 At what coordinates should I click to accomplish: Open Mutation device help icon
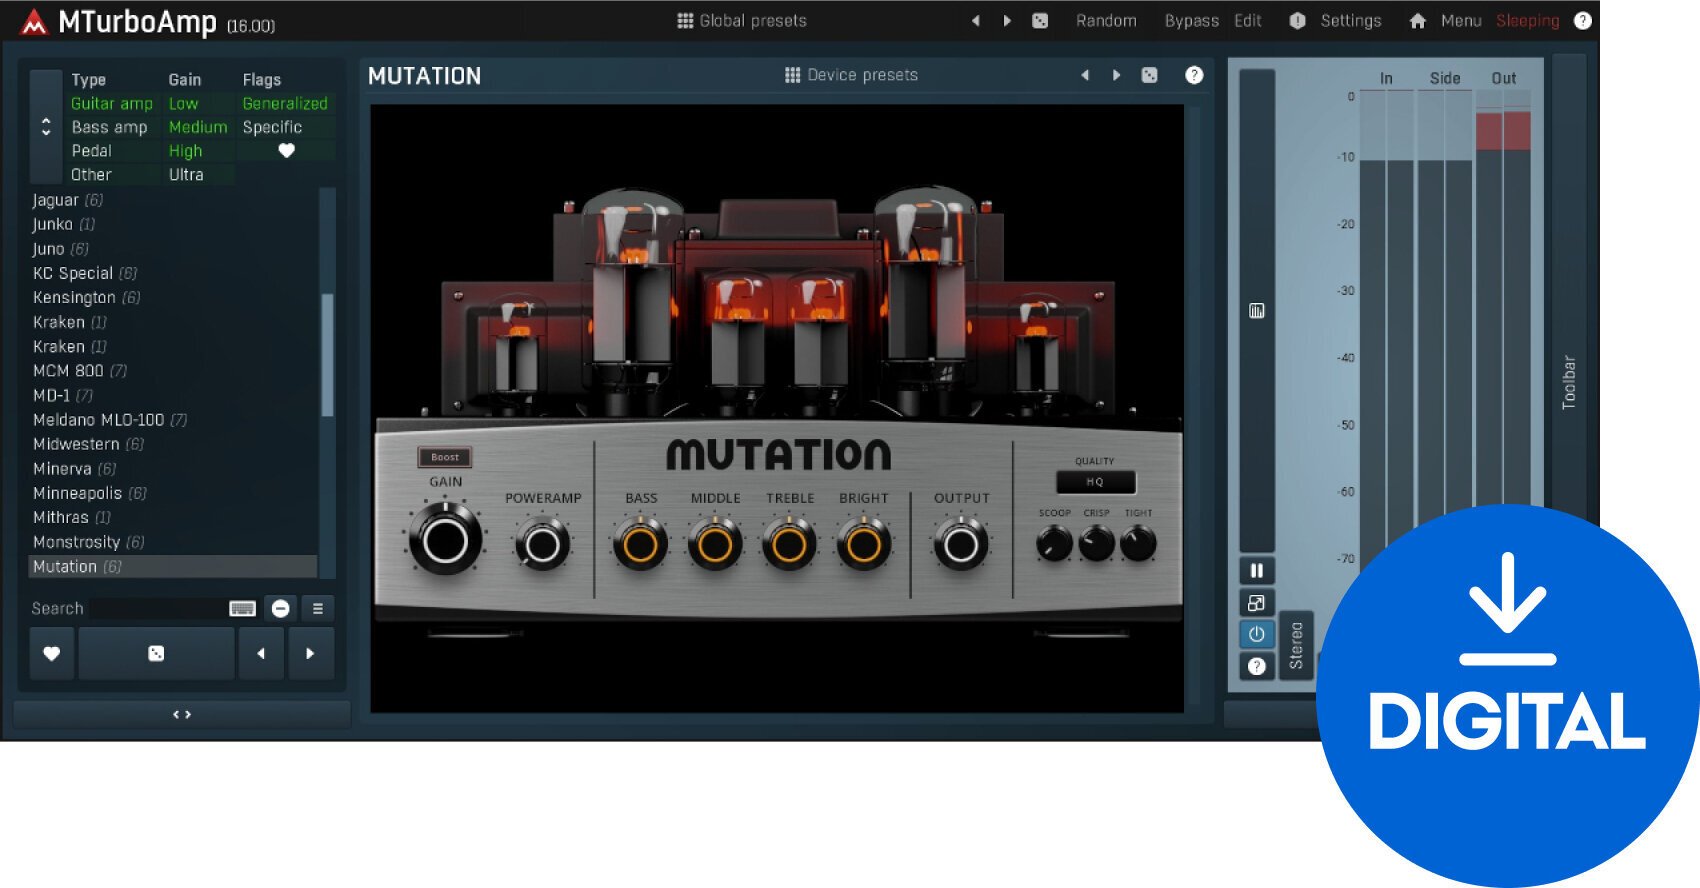[x=1194, y=75]
